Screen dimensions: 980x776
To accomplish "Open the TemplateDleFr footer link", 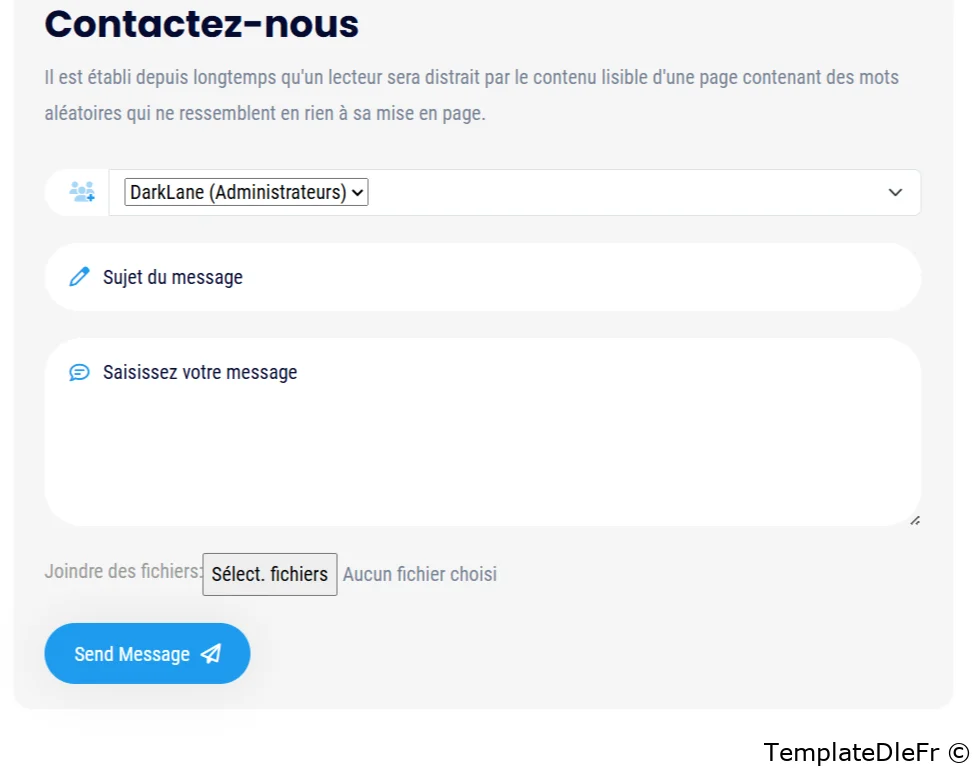I will click(853, 753).
